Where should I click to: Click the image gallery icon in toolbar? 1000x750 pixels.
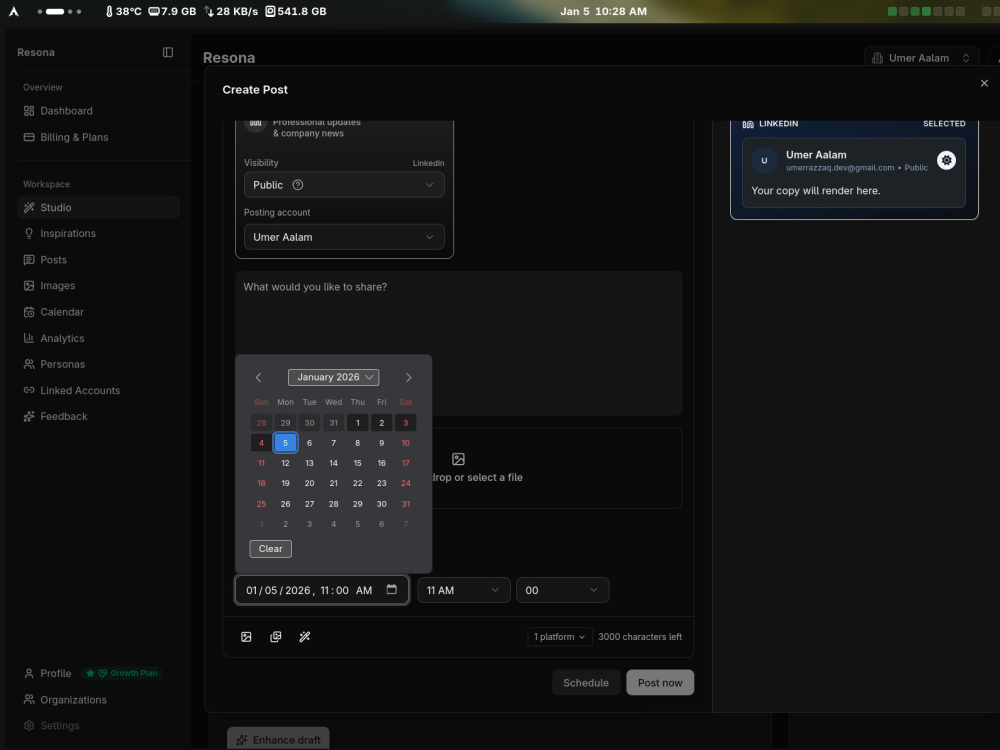point(276,637)
